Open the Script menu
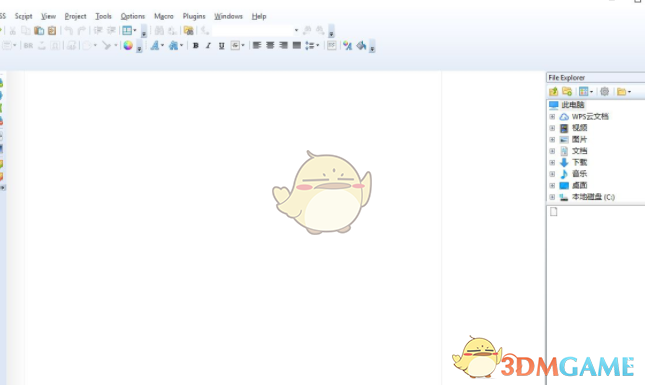This screenshot has width=645, height=385. click(x=23, y=16)
